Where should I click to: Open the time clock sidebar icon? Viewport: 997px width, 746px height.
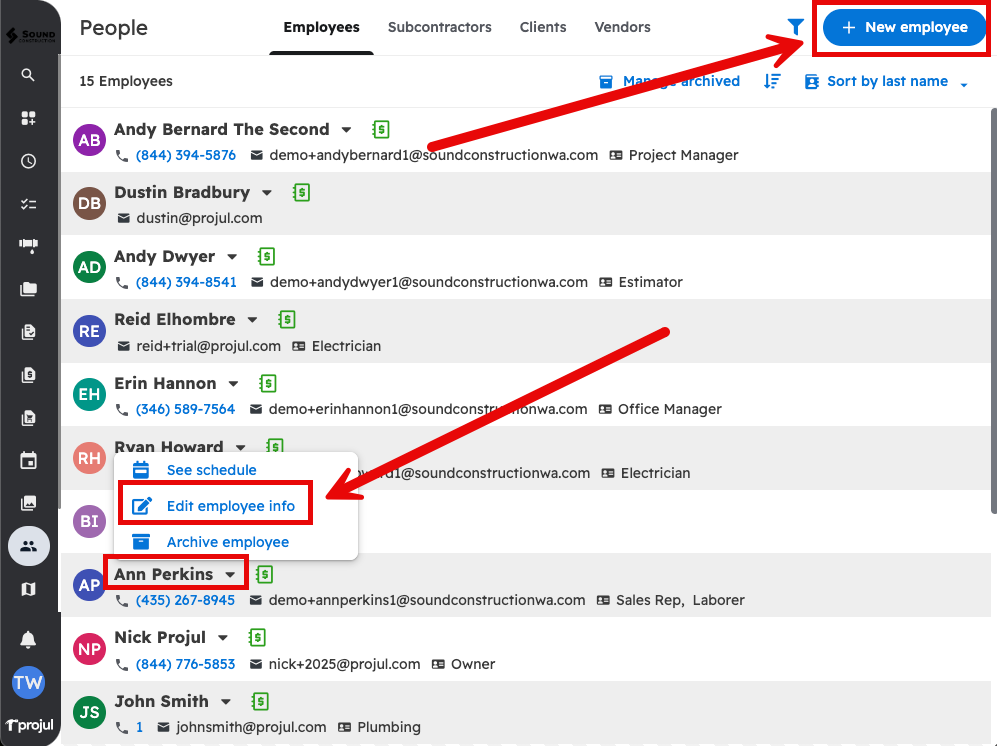pyautogui.click(x=28, y=161)
